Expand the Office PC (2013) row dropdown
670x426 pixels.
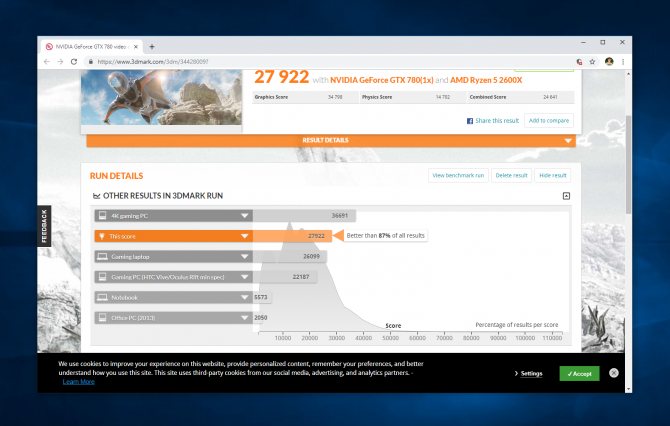tap(244, 318)
